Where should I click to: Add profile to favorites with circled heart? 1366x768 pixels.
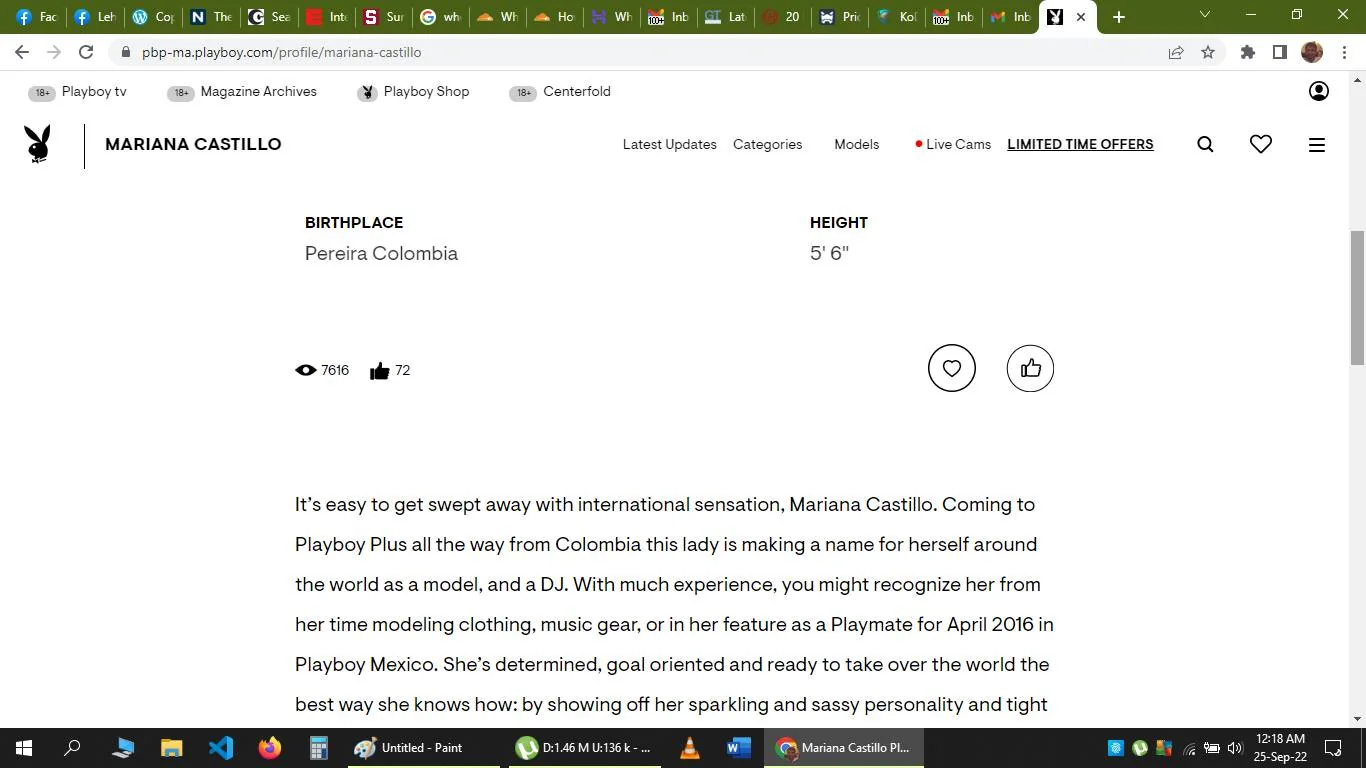pos(952,369)
